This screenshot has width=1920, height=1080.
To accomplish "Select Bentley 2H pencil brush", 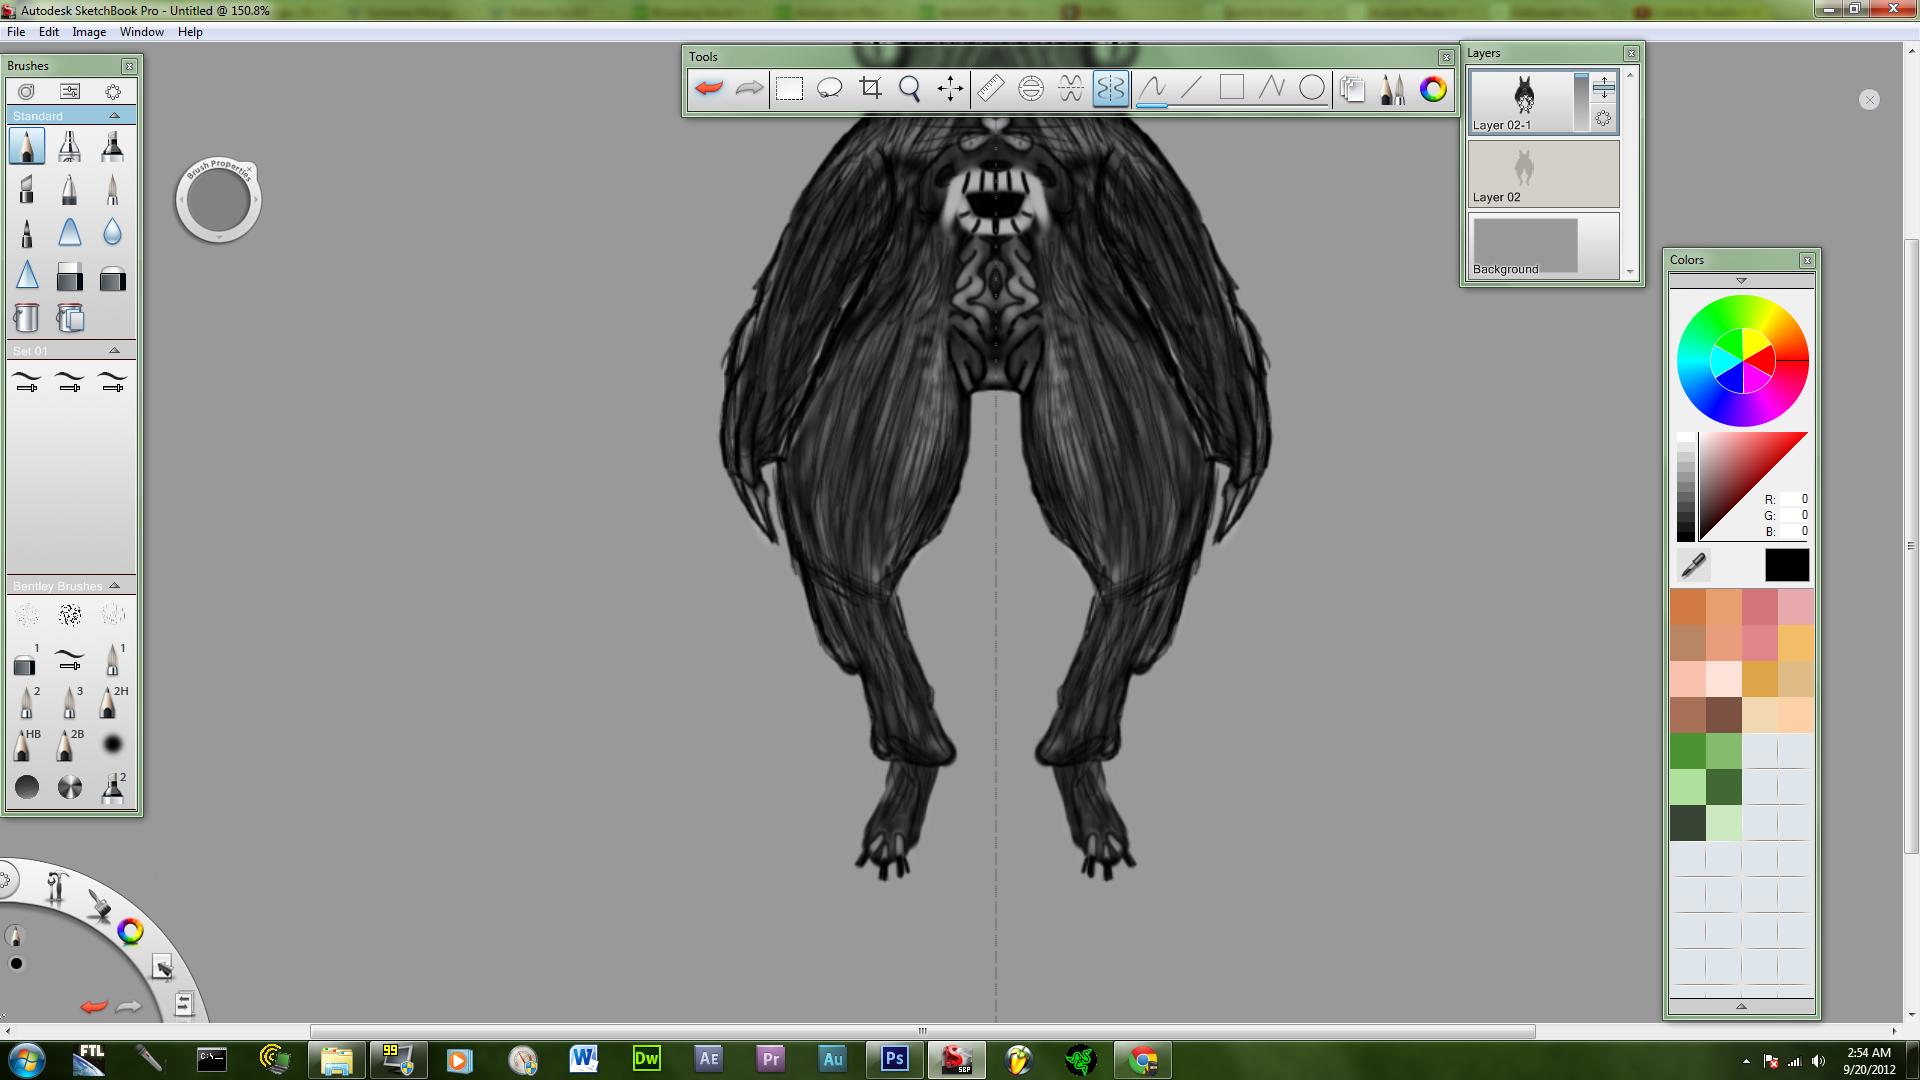I will 113,702.
